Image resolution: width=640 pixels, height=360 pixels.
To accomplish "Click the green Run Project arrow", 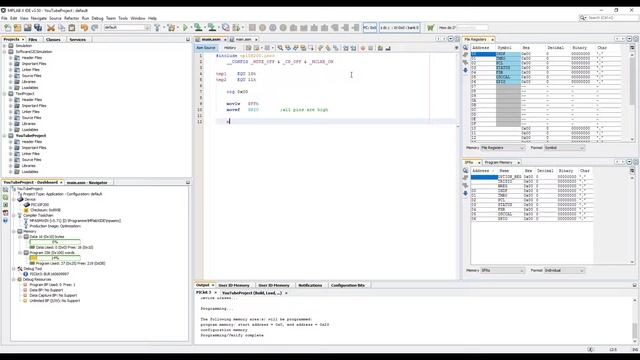I will click(x=185, y=28).
